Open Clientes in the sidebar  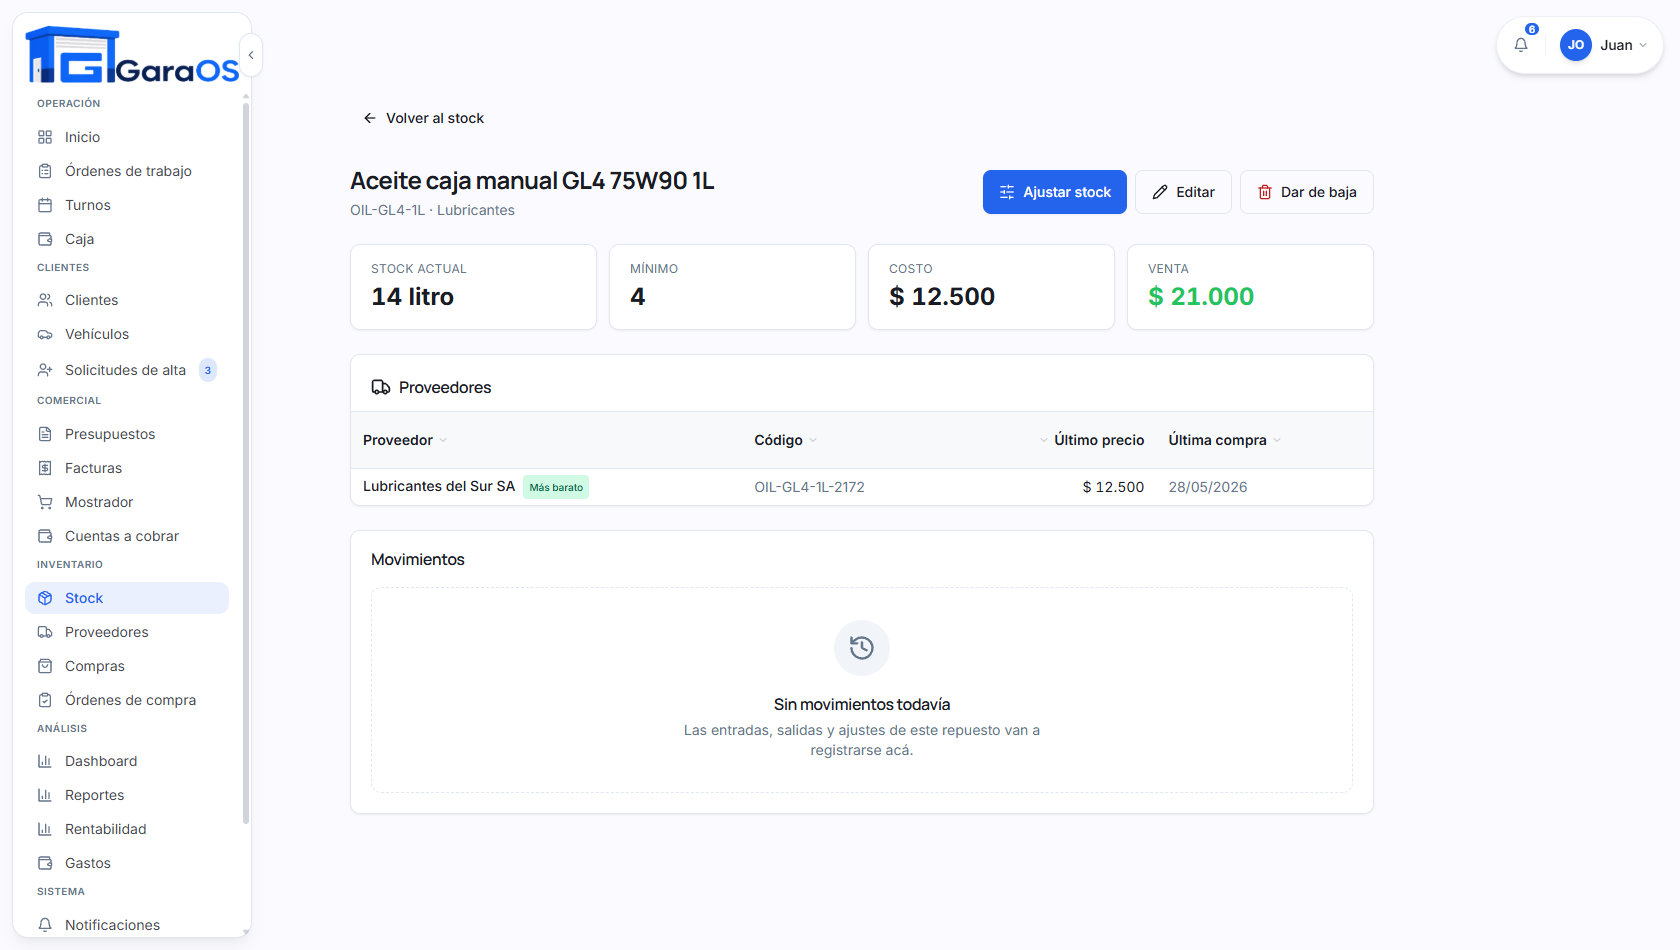[x=127, y=300]
